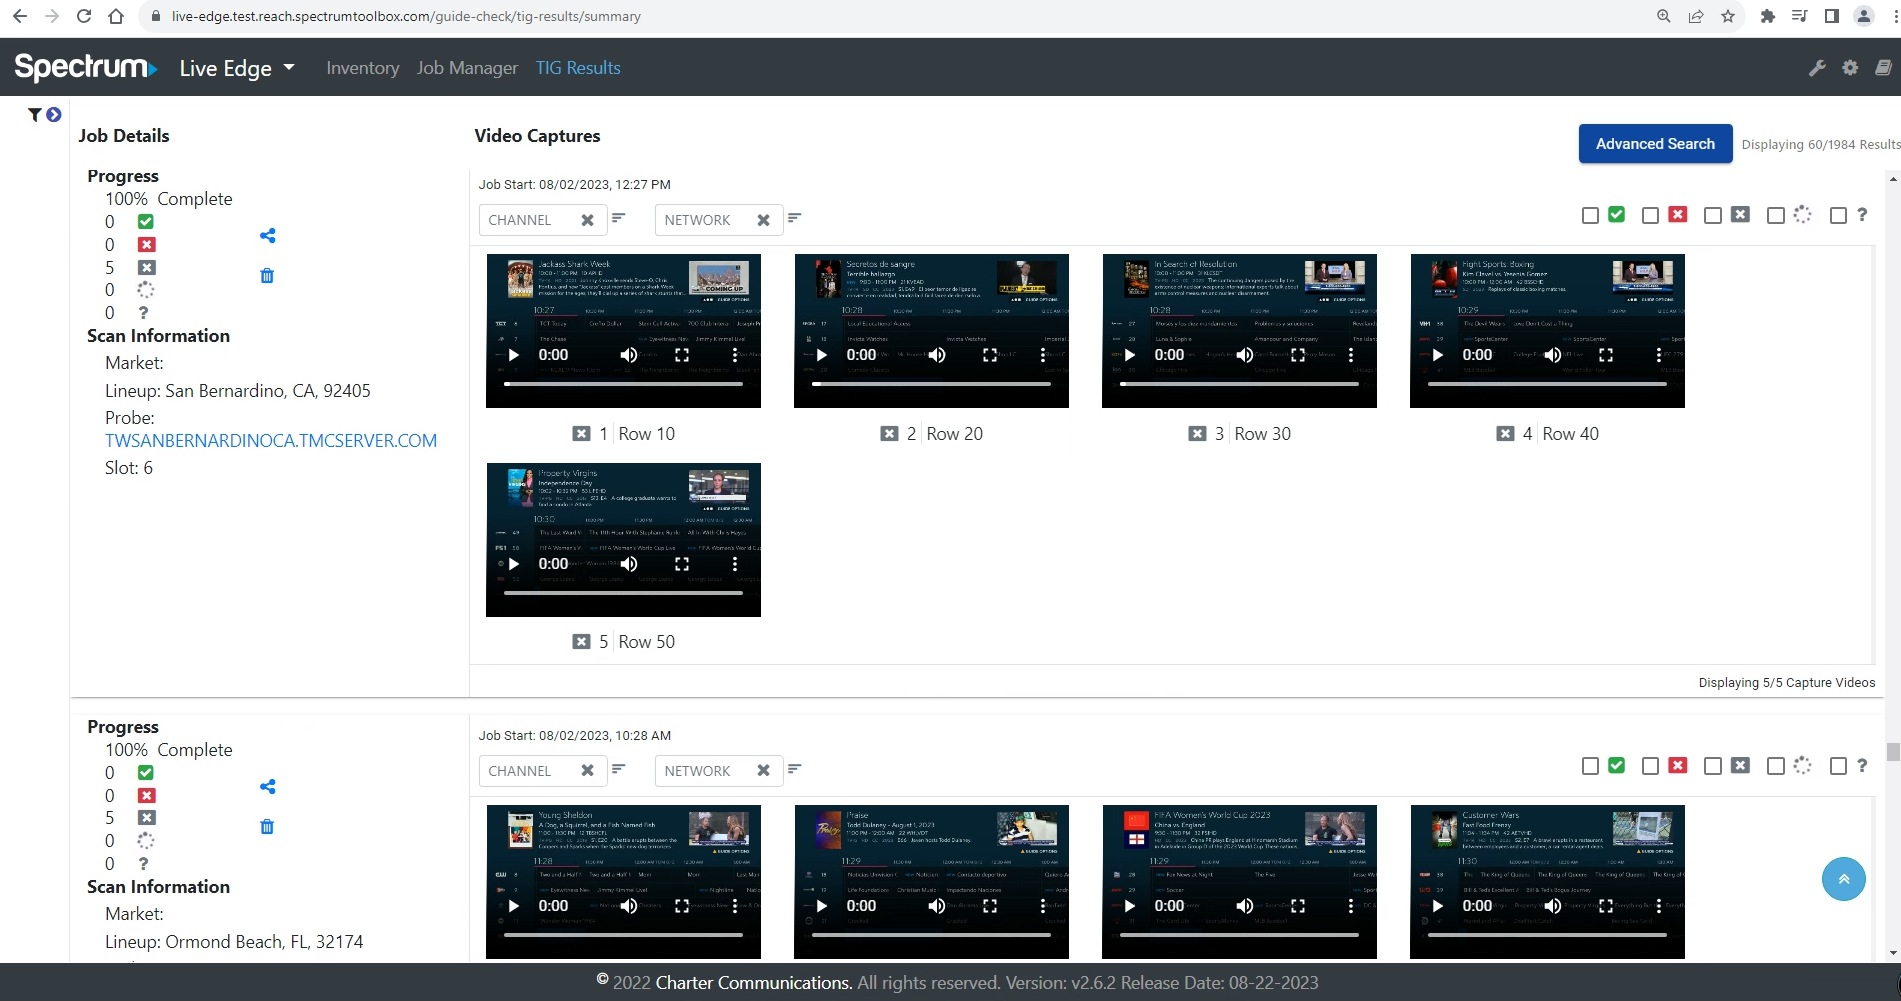Open more options on Praise capture video
Viewport: 1901px width, 1001px height.
point(1043,906)
